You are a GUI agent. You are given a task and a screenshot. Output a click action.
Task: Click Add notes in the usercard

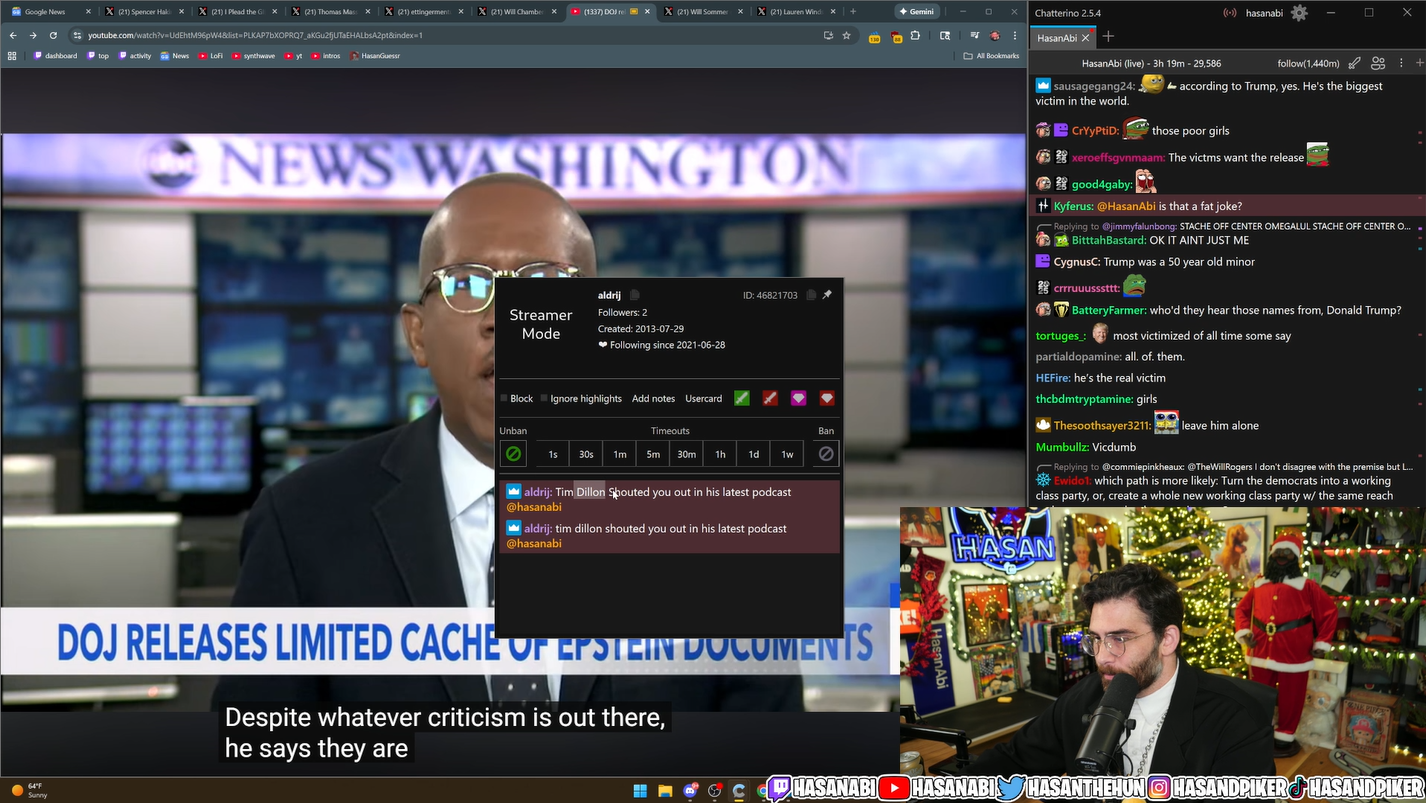pyautogui.click(x=653, y=398)
